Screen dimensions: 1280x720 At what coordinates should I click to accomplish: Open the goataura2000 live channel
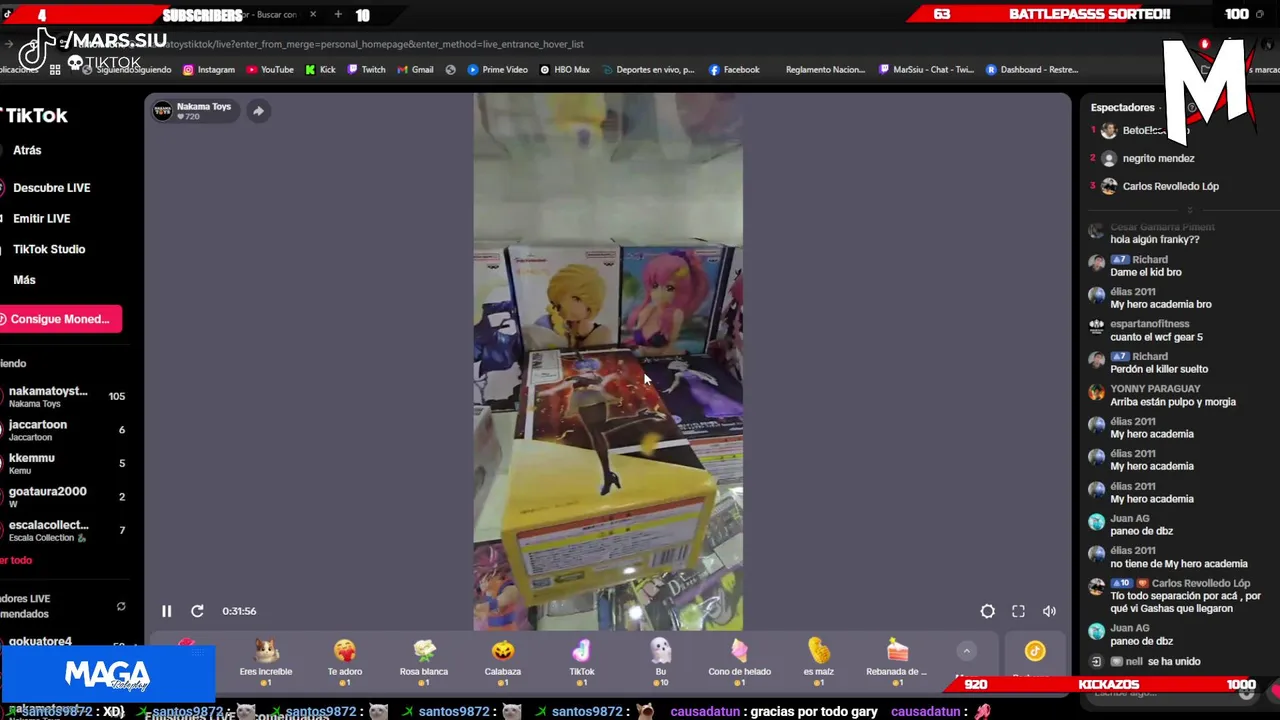point(64,497)
